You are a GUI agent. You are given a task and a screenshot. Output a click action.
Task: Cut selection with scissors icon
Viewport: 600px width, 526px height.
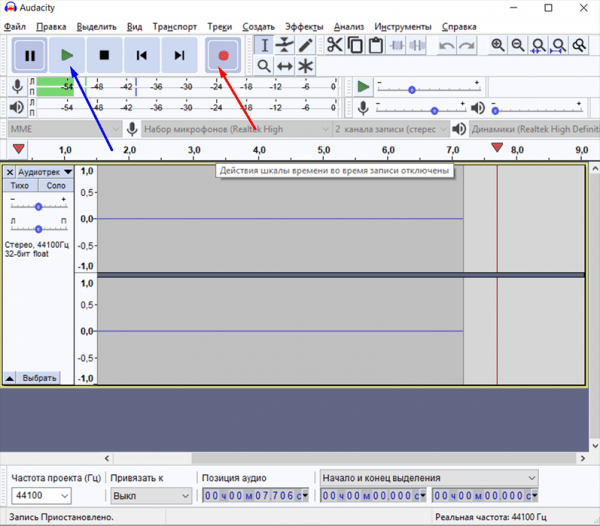[x=334, y=45]
